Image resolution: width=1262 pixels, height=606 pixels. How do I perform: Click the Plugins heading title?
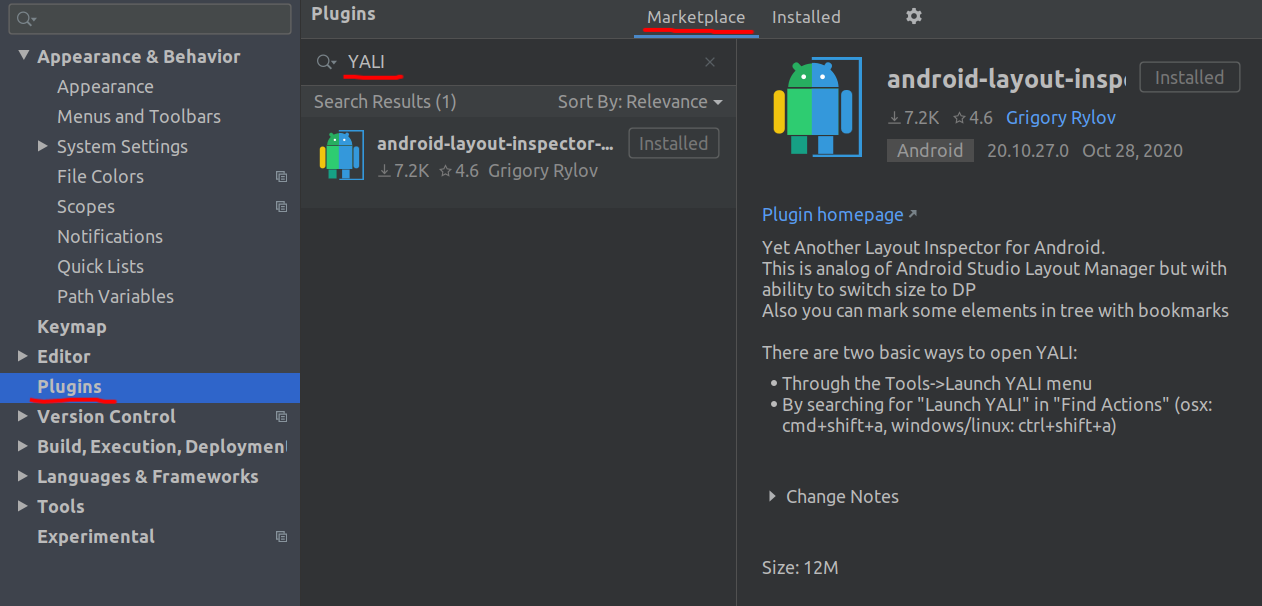pyautogui.click(x=343, y=14)
